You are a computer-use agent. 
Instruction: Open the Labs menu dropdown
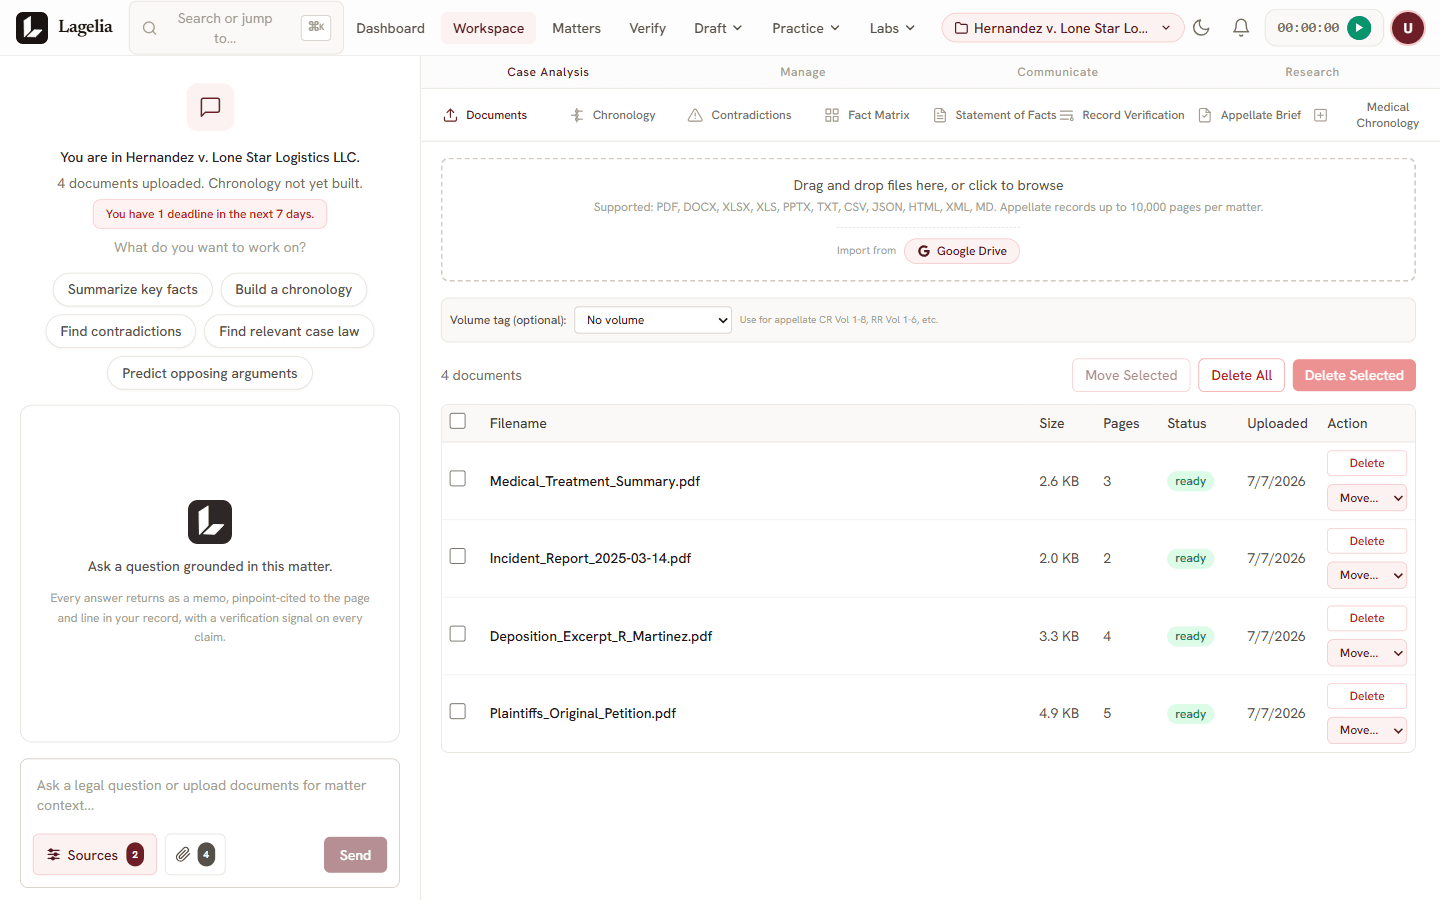tap(892, 28)
